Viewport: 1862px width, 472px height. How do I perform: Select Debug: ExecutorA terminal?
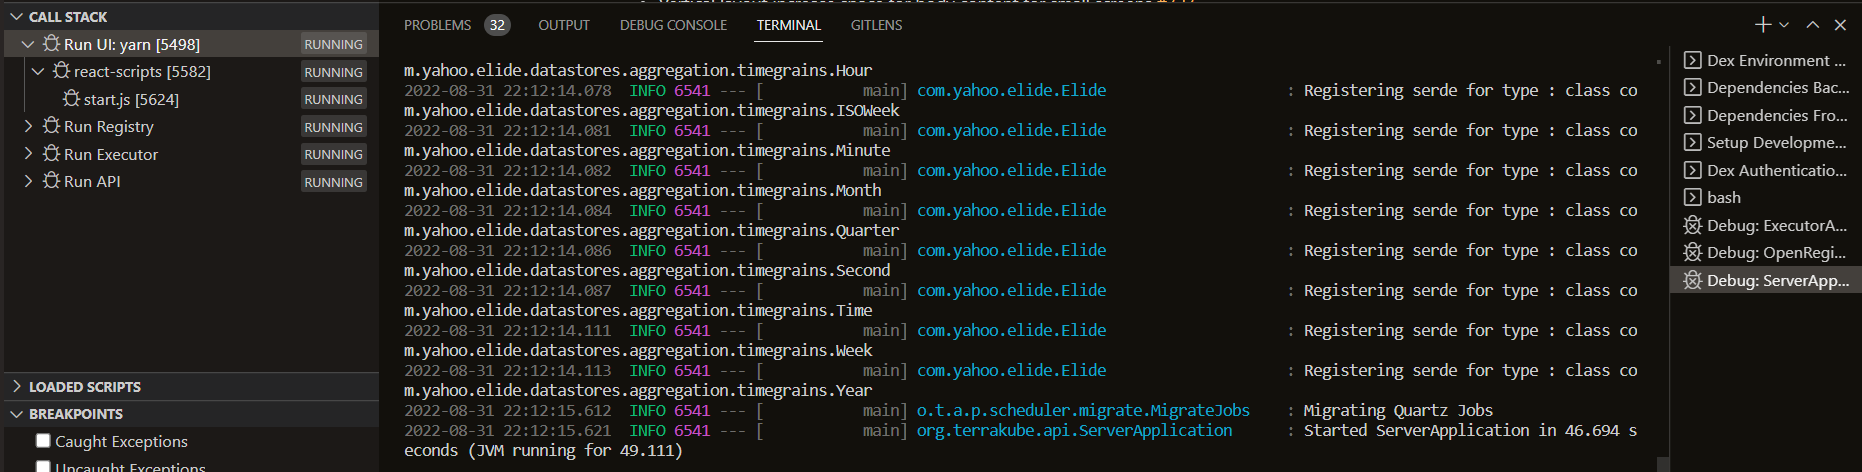point(1766,226)
